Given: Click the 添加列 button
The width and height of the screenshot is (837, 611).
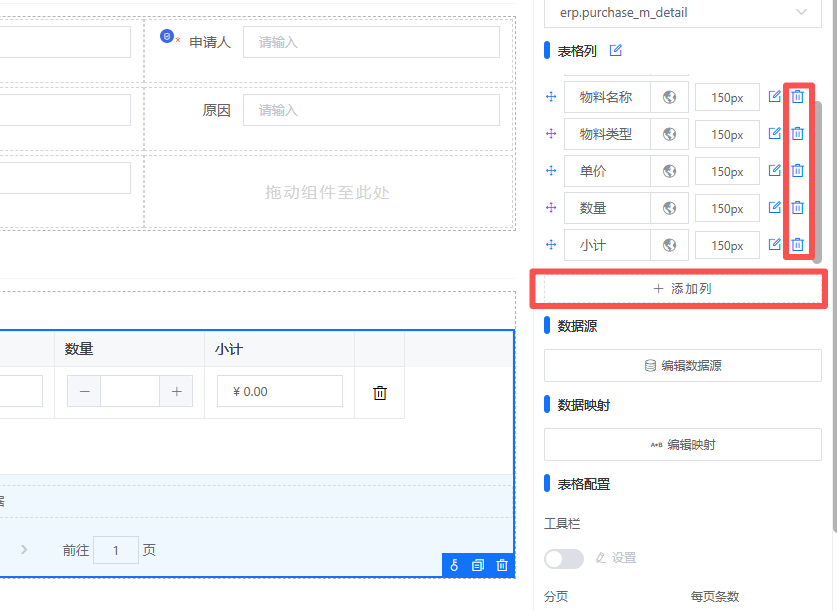Looking at the screenshot, I should click(683, 288).
